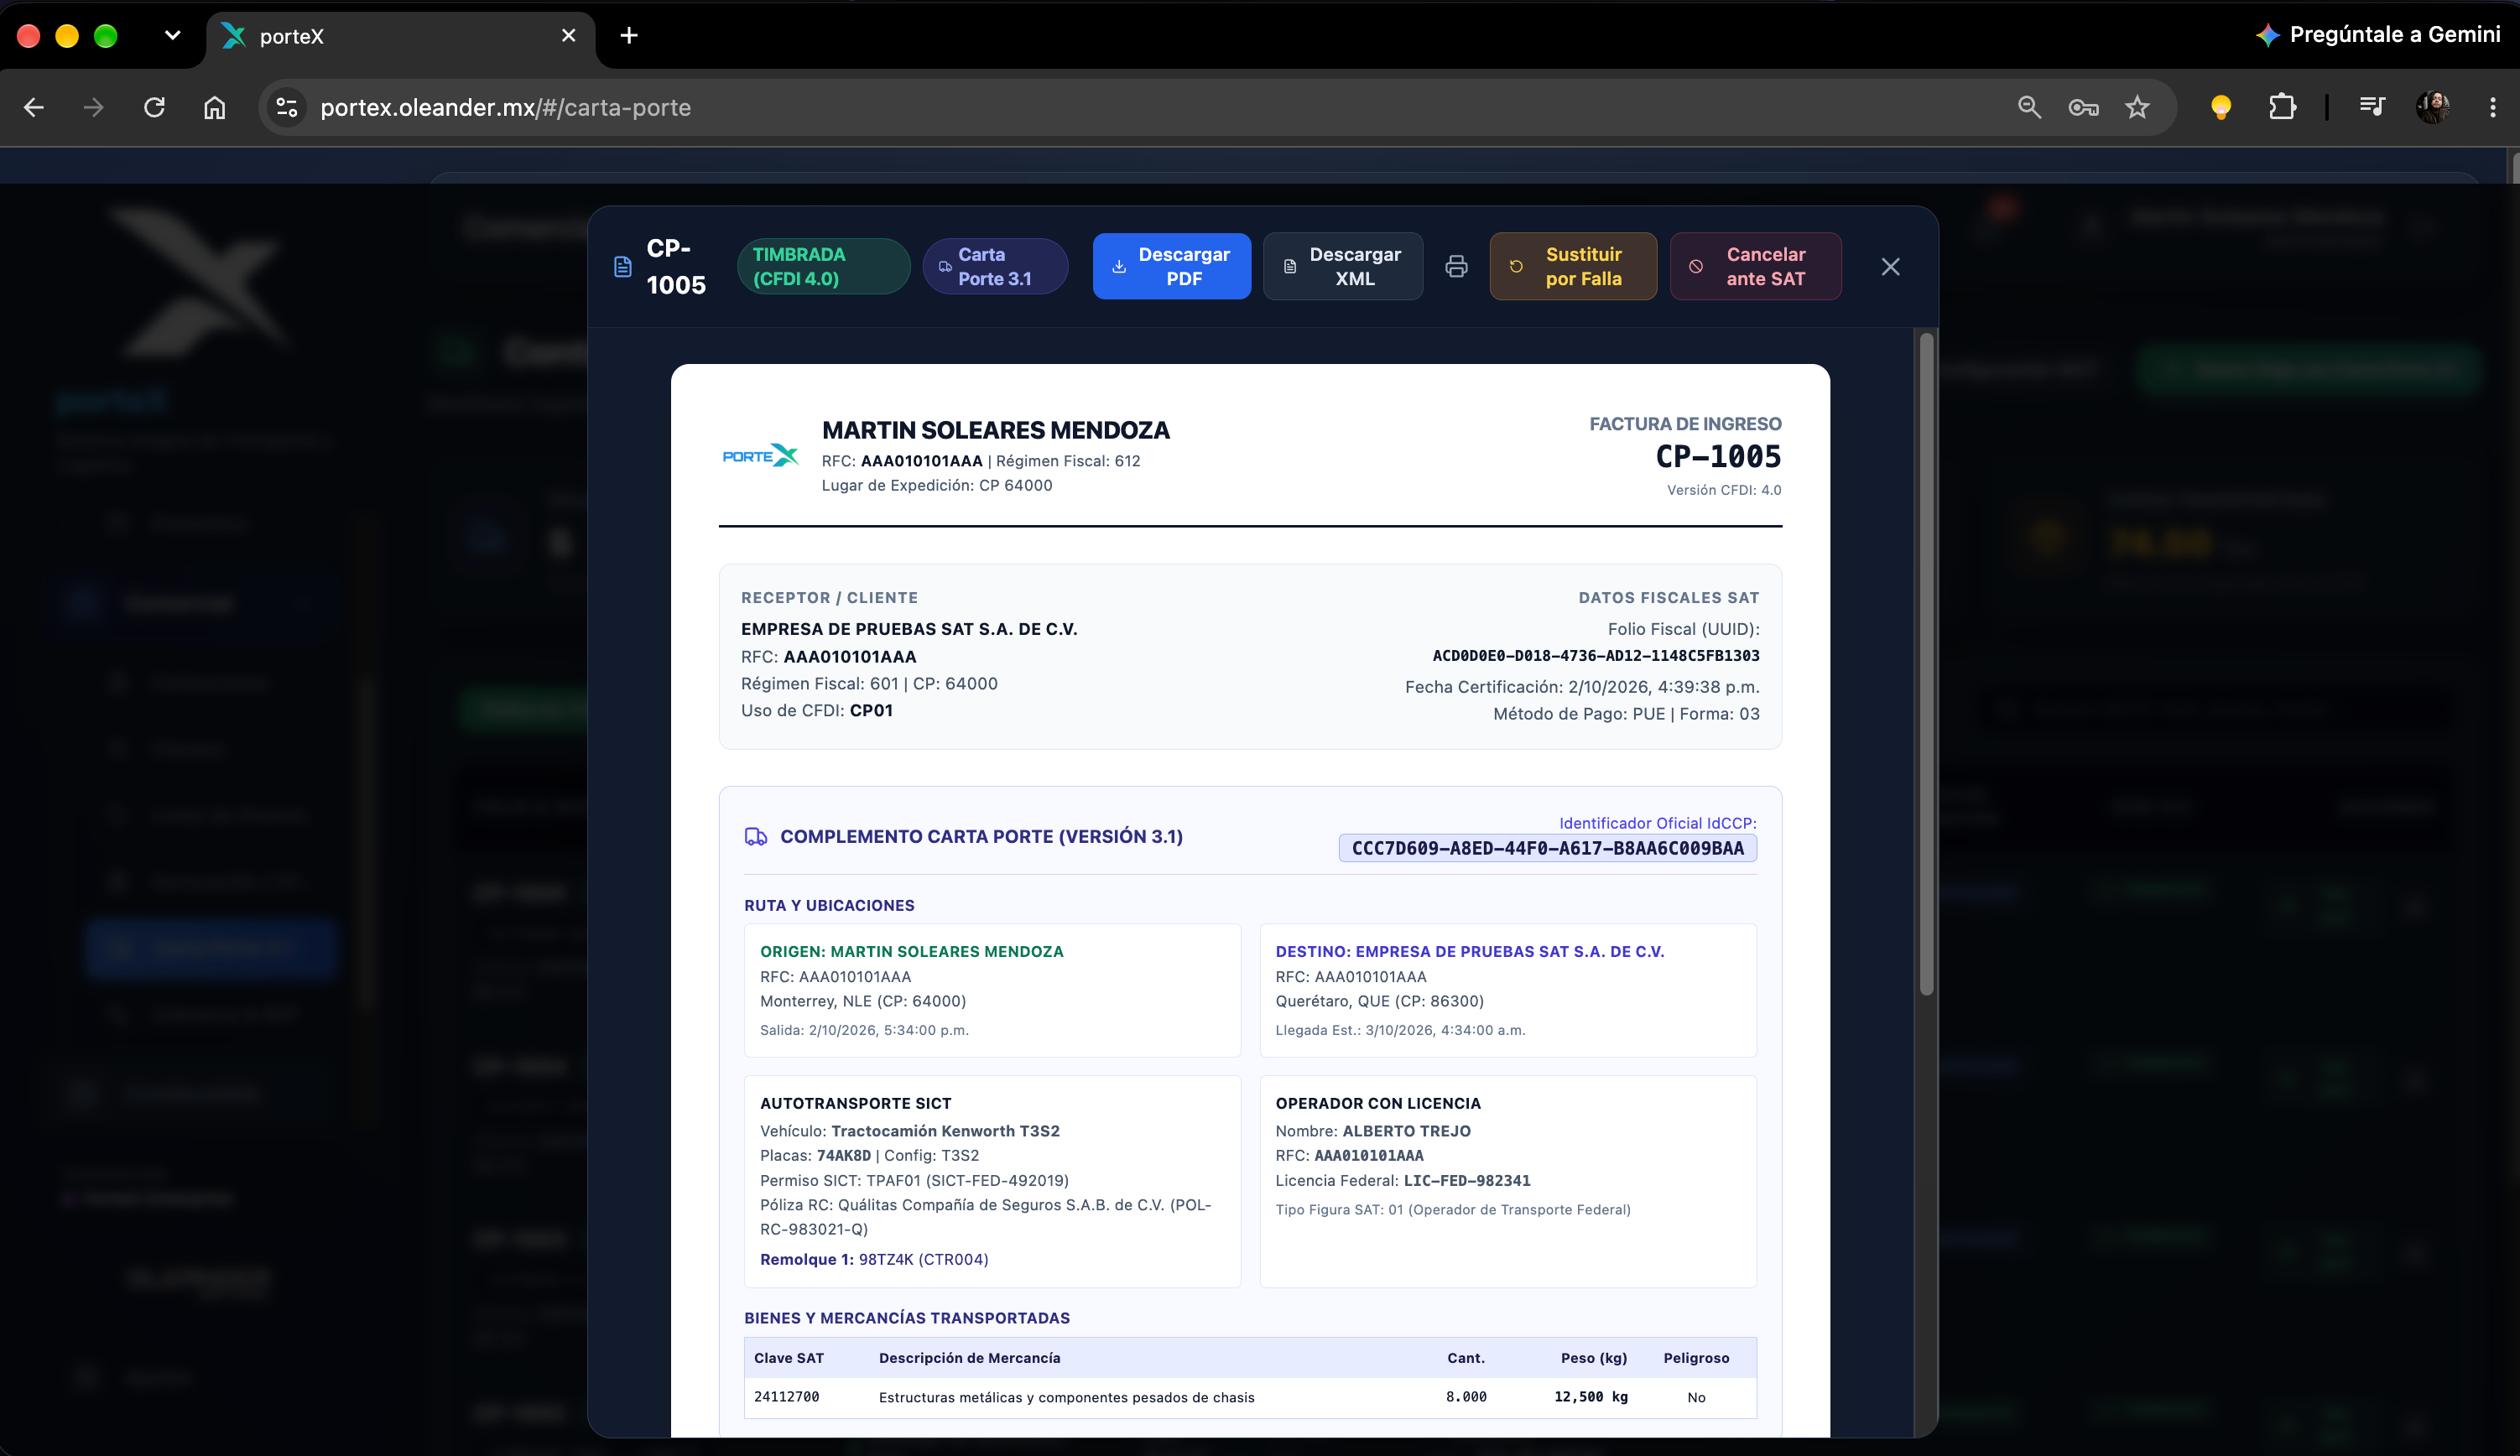Click the modal vertical scrollbar
2520x1456 pixels.
coord(1926,665)
